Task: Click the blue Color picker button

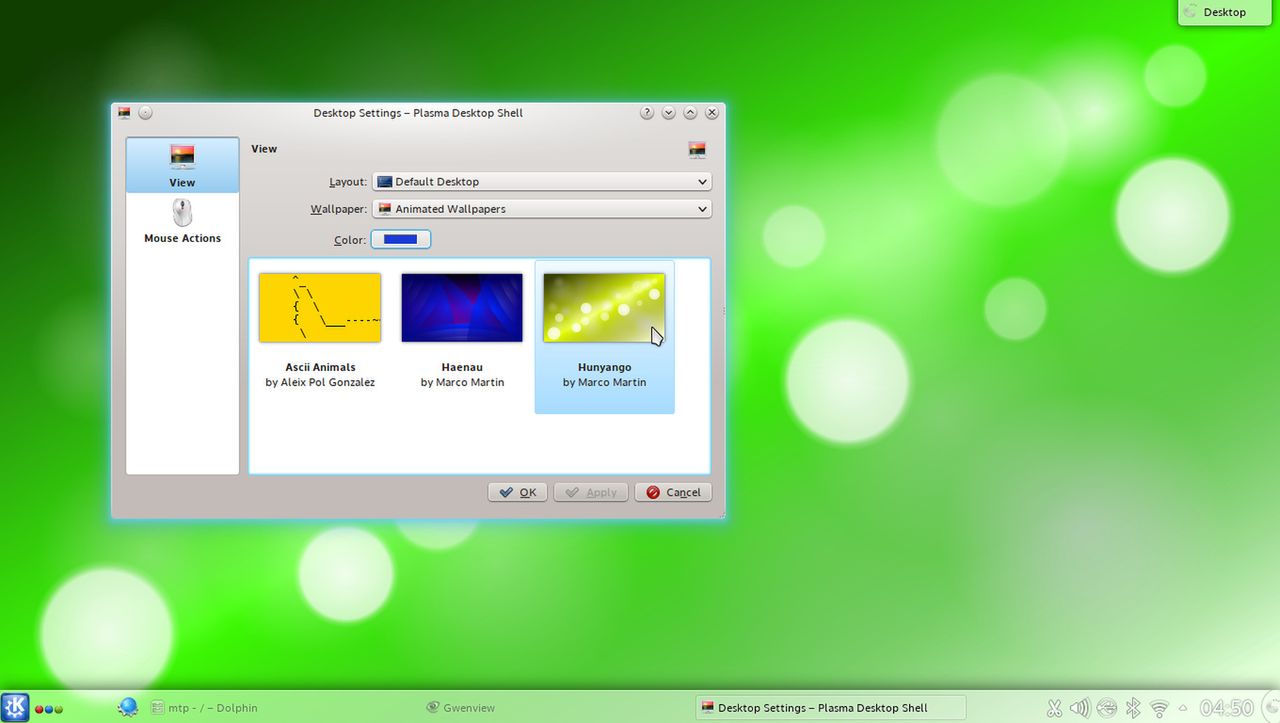Action: click(x=400, y=239)
